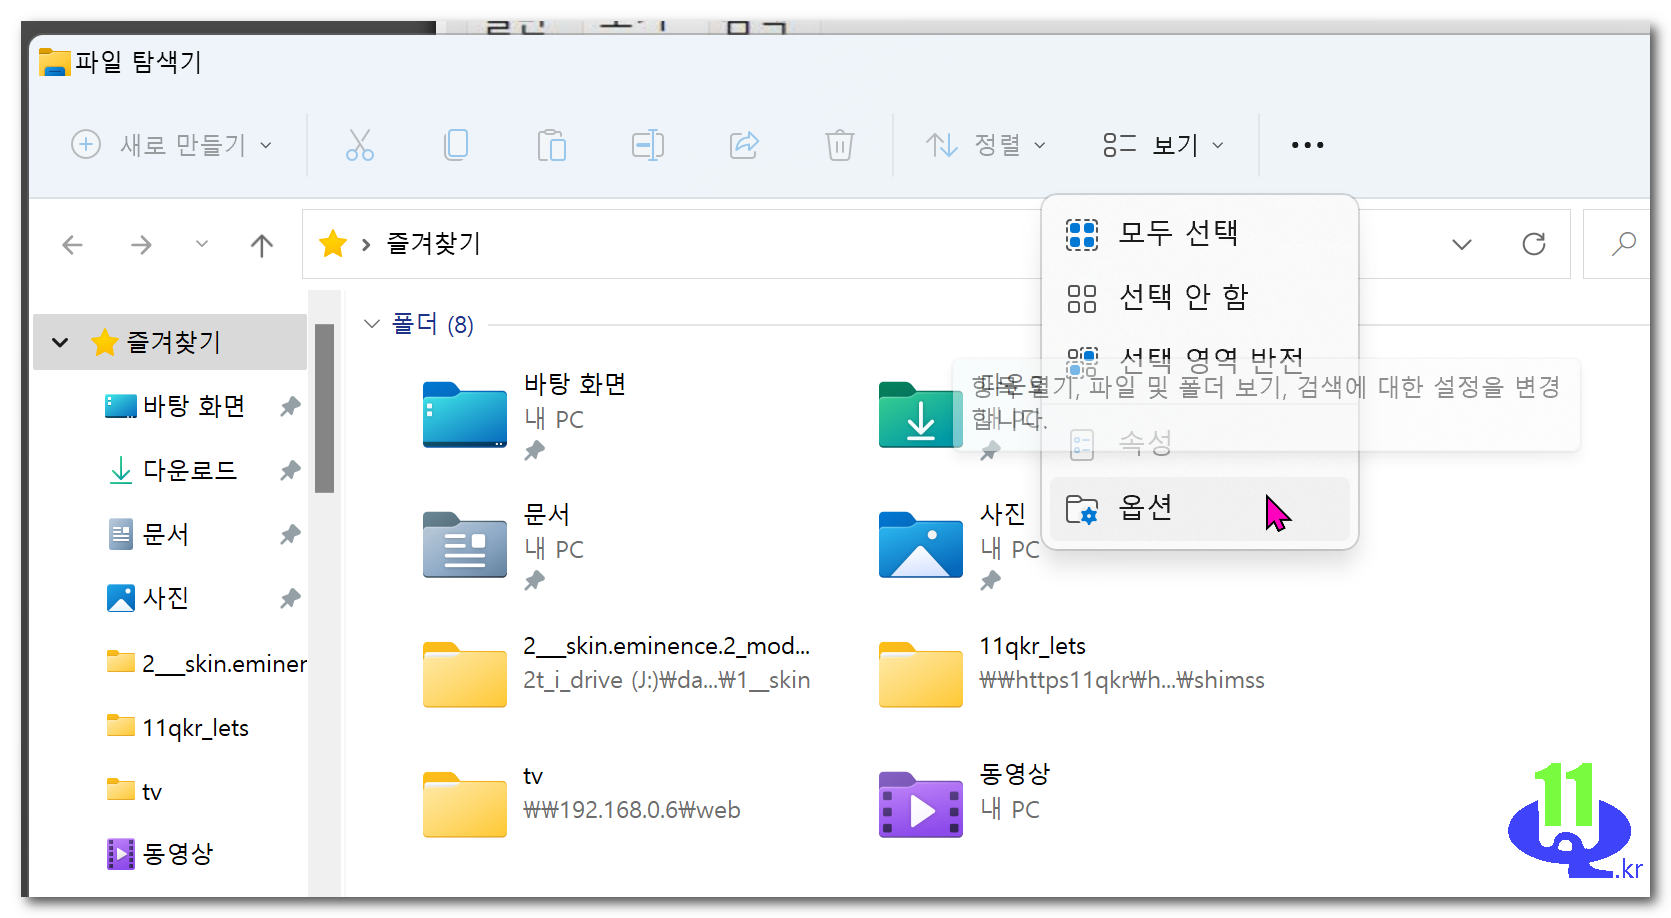Click the search magnifier box

1623,243
